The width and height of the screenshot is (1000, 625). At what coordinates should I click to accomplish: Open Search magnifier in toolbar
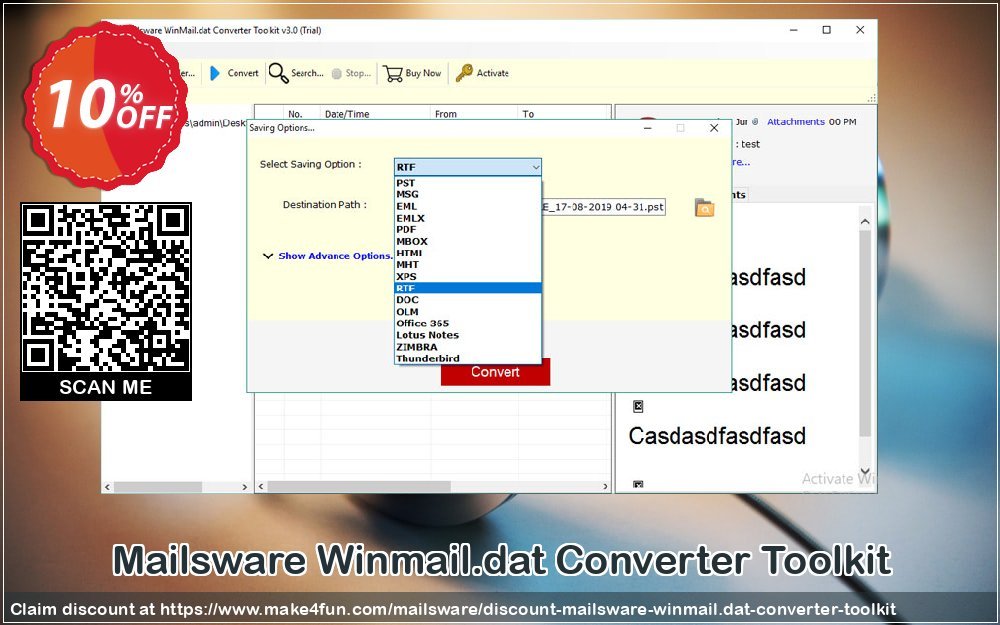tap(278, 73)
